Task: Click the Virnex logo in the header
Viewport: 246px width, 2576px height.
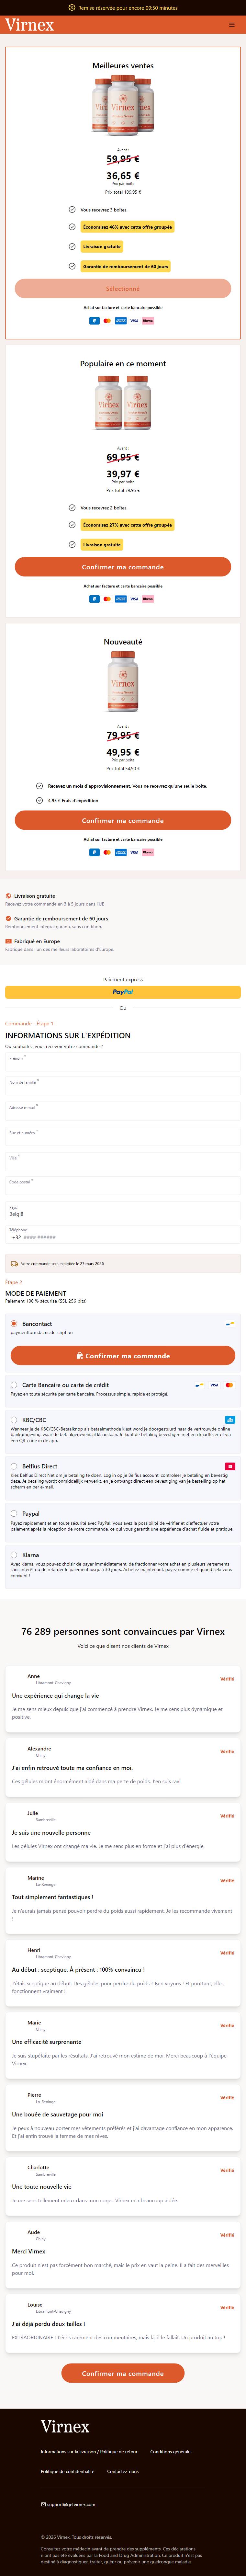Action: [30, 25]
